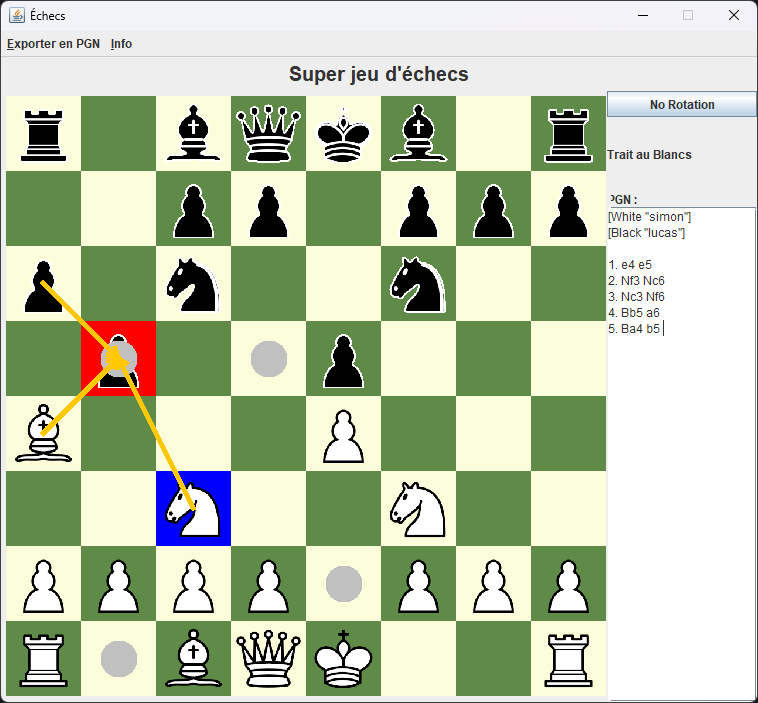Viewport: 758px width, 703px height.
Task: Move knight to the gray dot on e2
Action: pyautogui.click(x=343, y=584)
